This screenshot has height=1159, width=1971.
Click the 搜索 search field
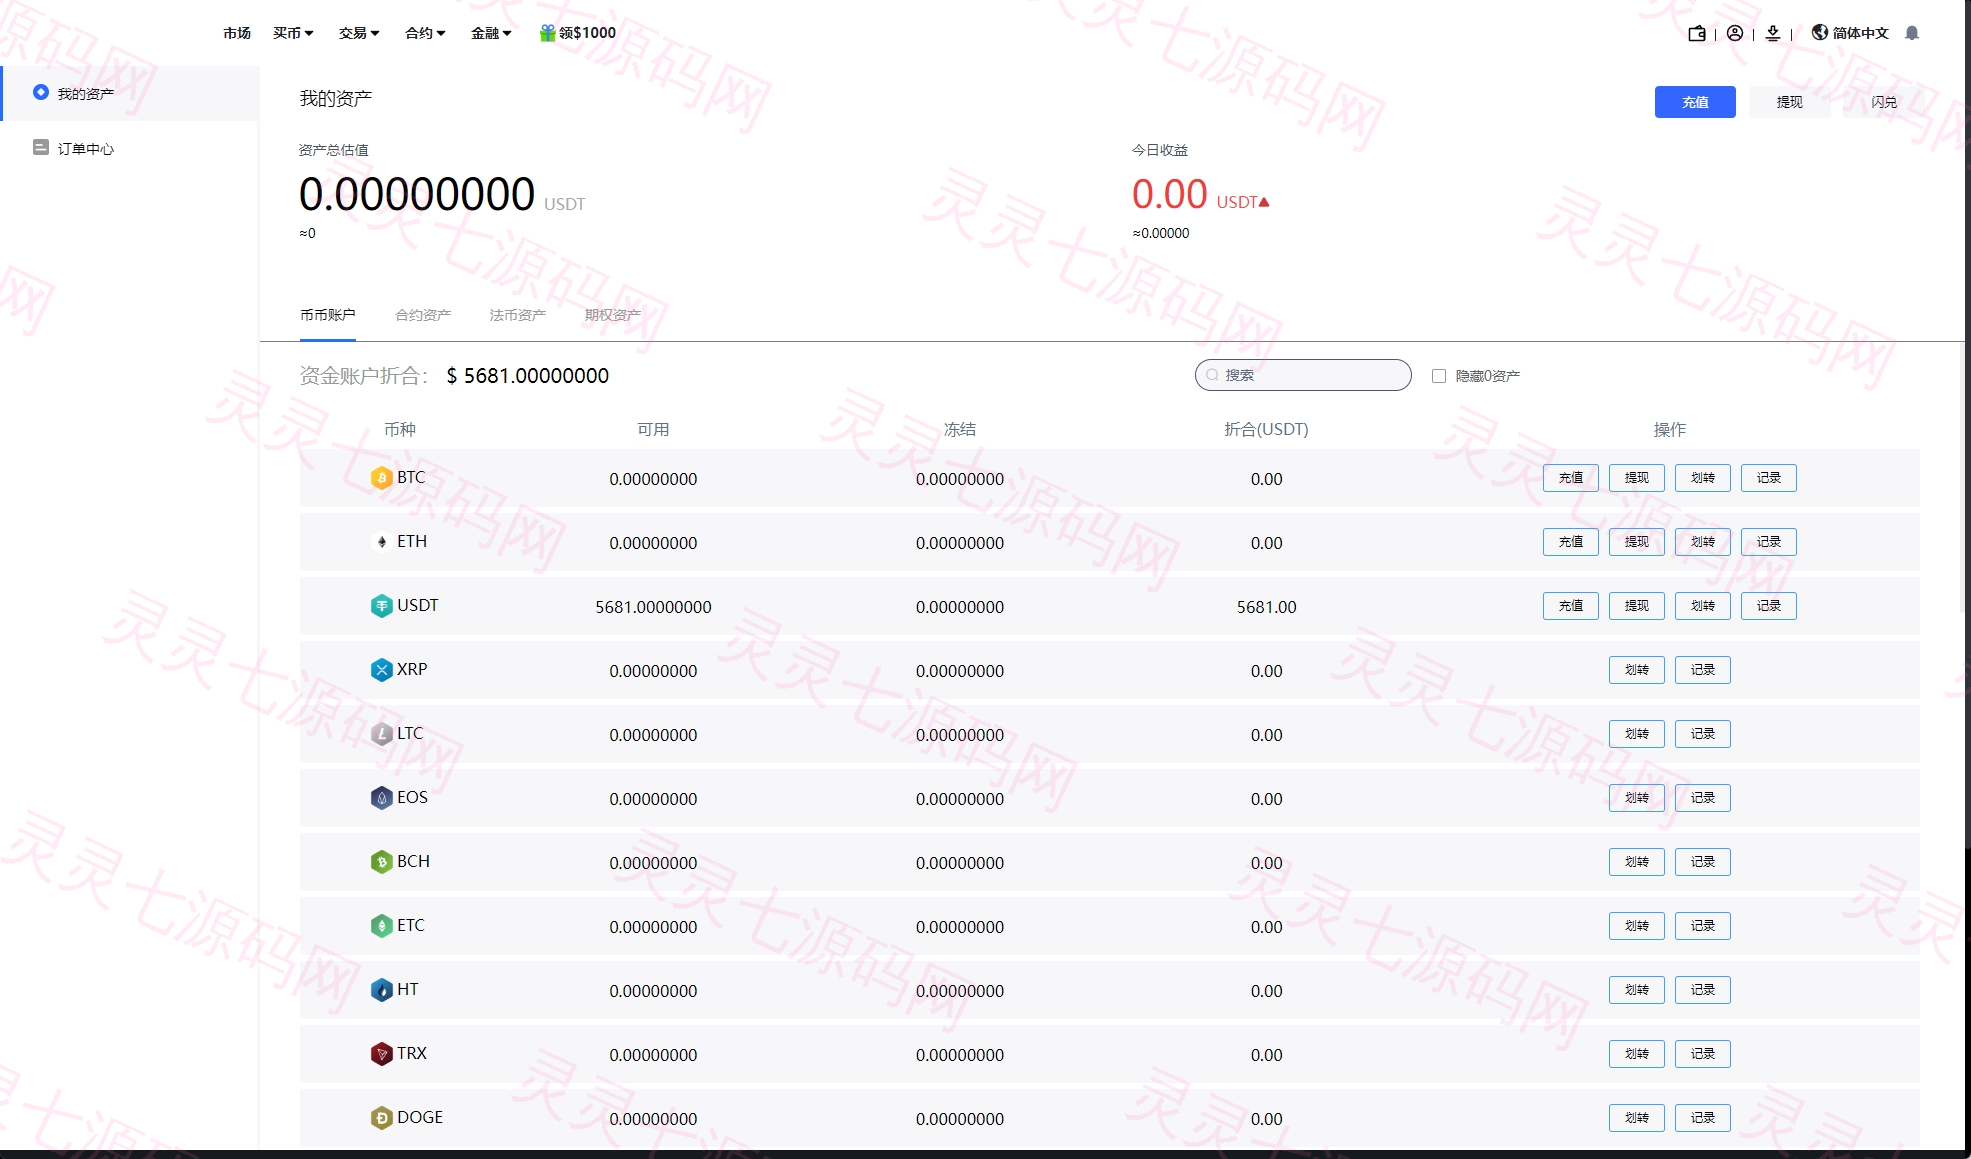[x=1303, y=375]
